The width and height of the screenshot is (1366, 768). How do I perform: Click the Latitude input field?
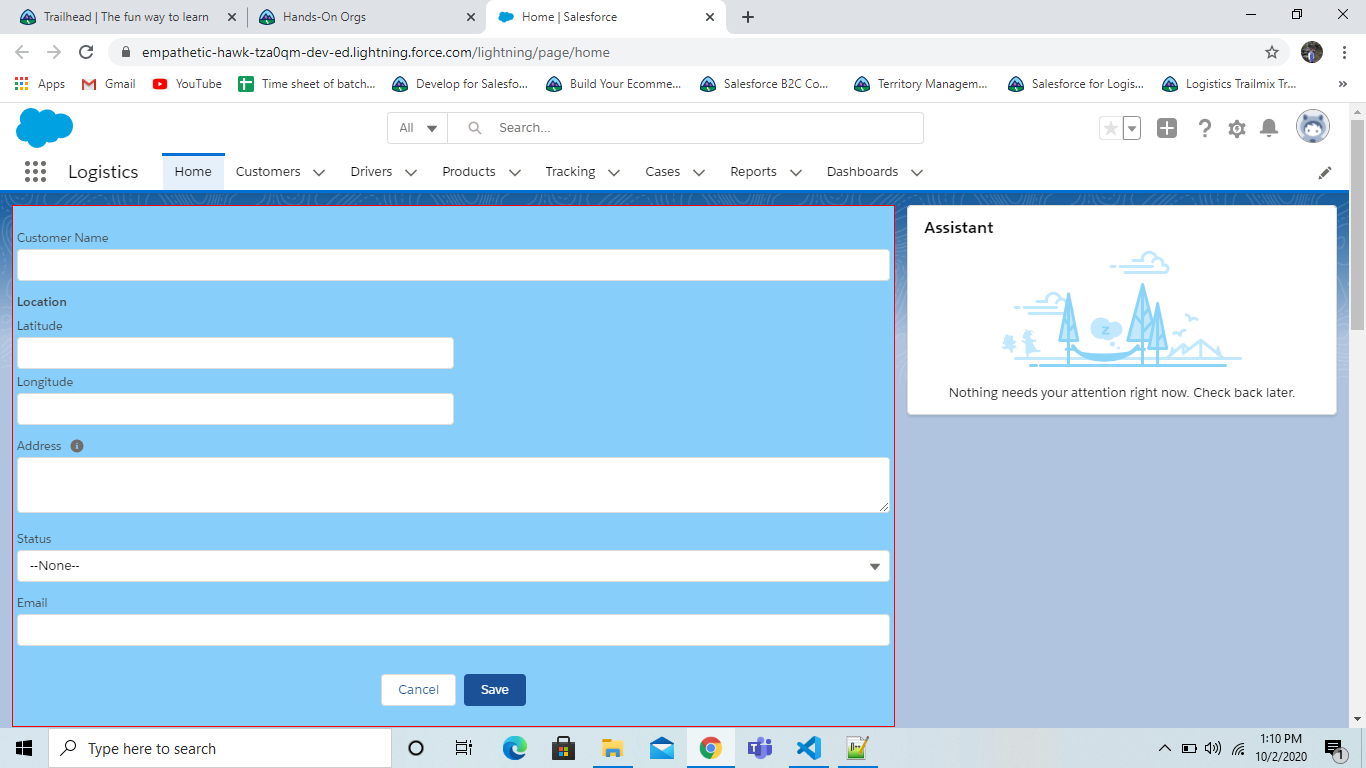pyautogui.click(x=235, y=353)
